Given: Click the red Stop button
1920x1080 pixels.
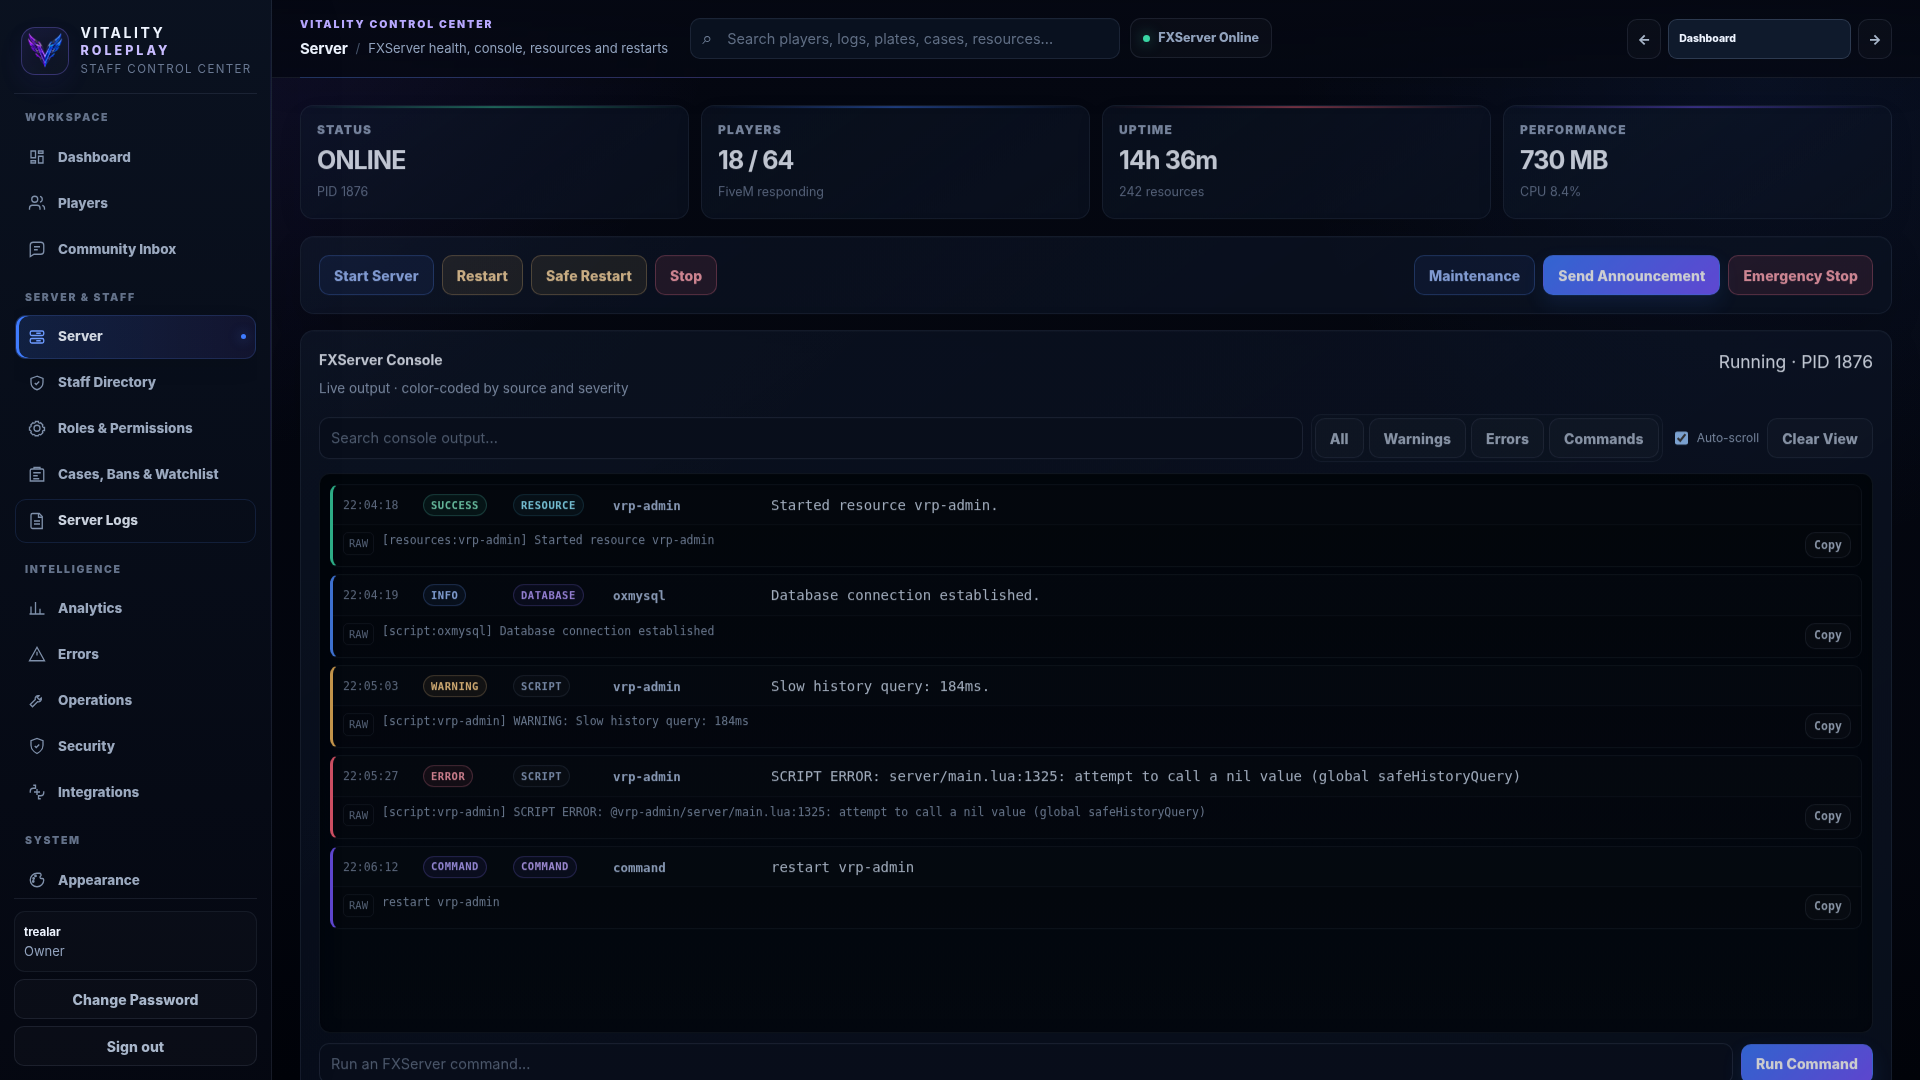Looking at the screenshot, I should click(686, 276).
